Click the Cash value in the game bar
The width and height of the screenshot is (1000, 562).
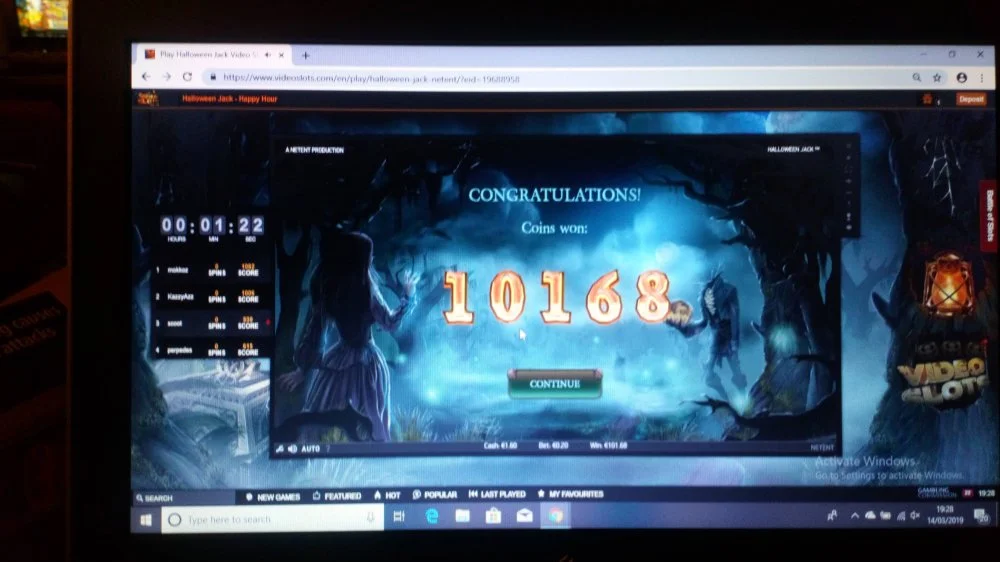(x=501, y=445)
